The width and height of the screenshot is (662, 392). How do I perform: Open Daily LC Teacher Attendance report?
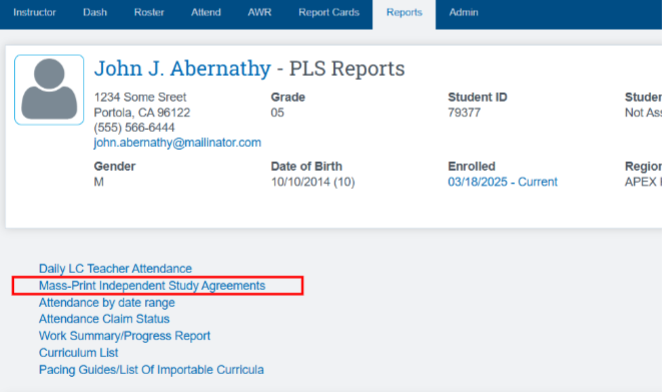click(x=115, y=269)
